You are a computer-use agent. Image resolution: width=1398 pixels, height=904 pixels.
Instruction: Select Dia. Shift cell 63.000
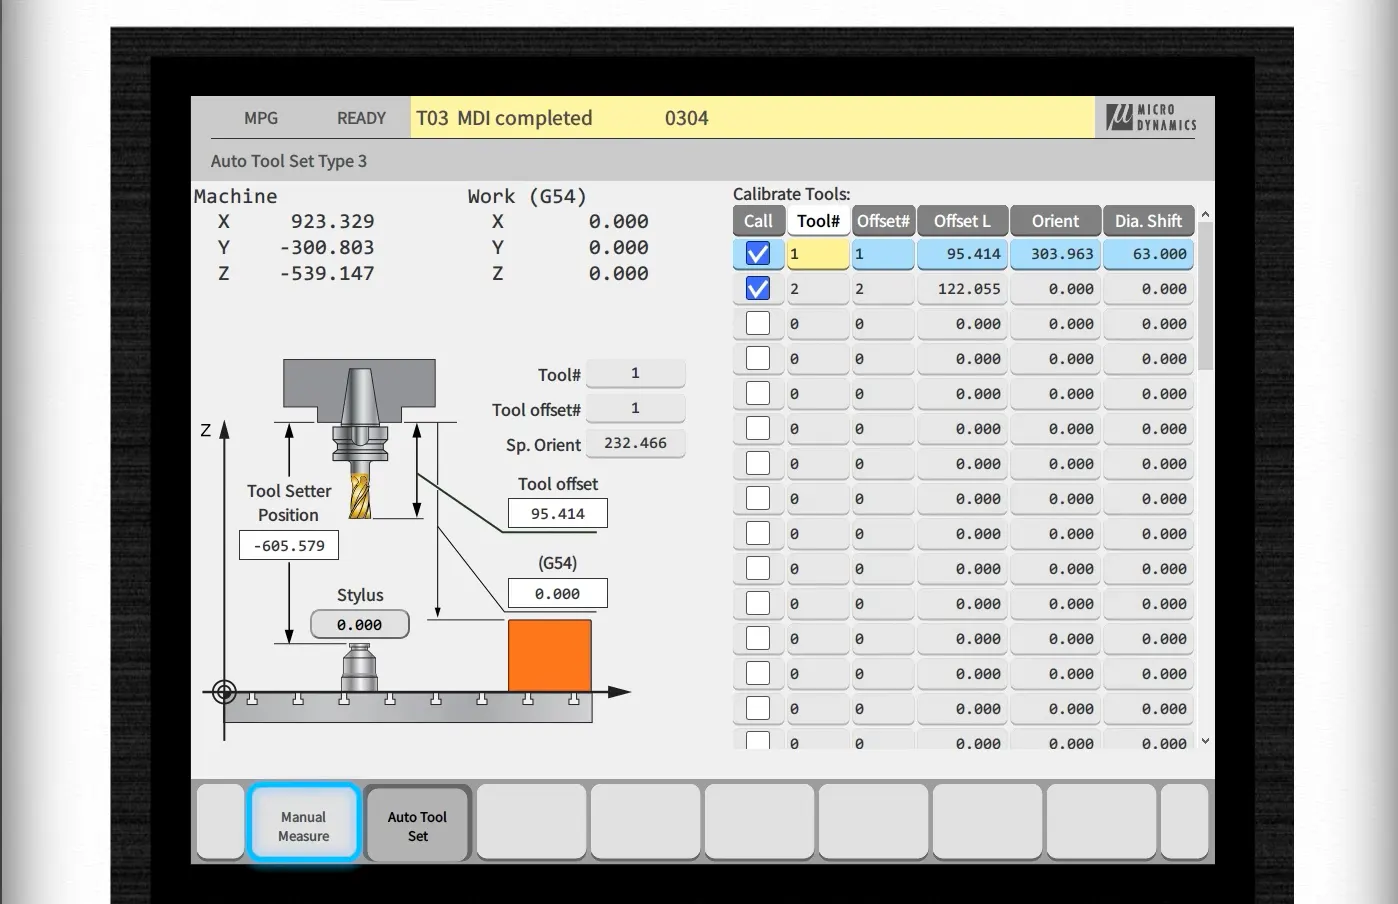pyautogui.click(x=1148, y=254)
